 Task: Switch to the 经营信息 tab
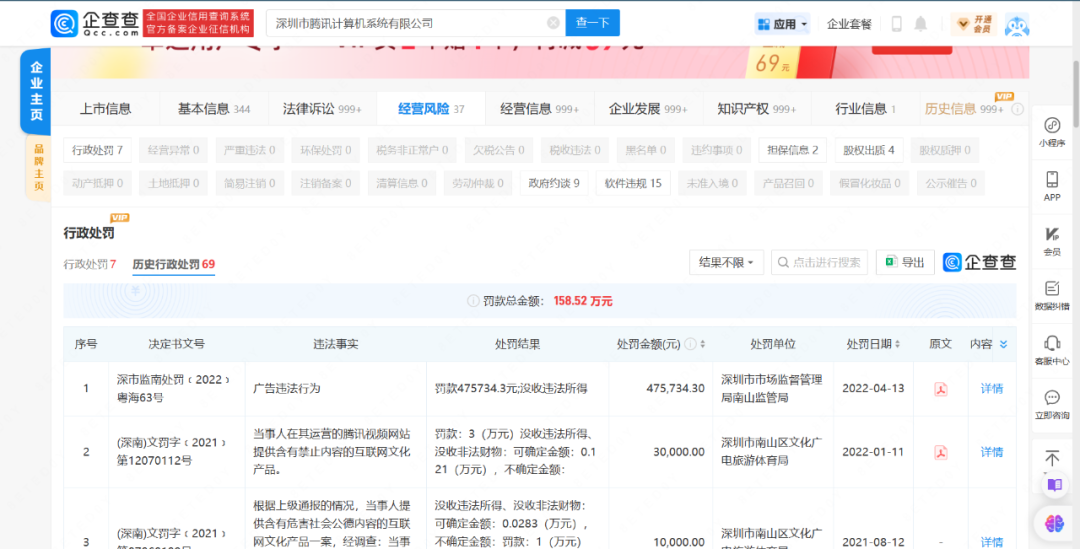click(539, 109)
